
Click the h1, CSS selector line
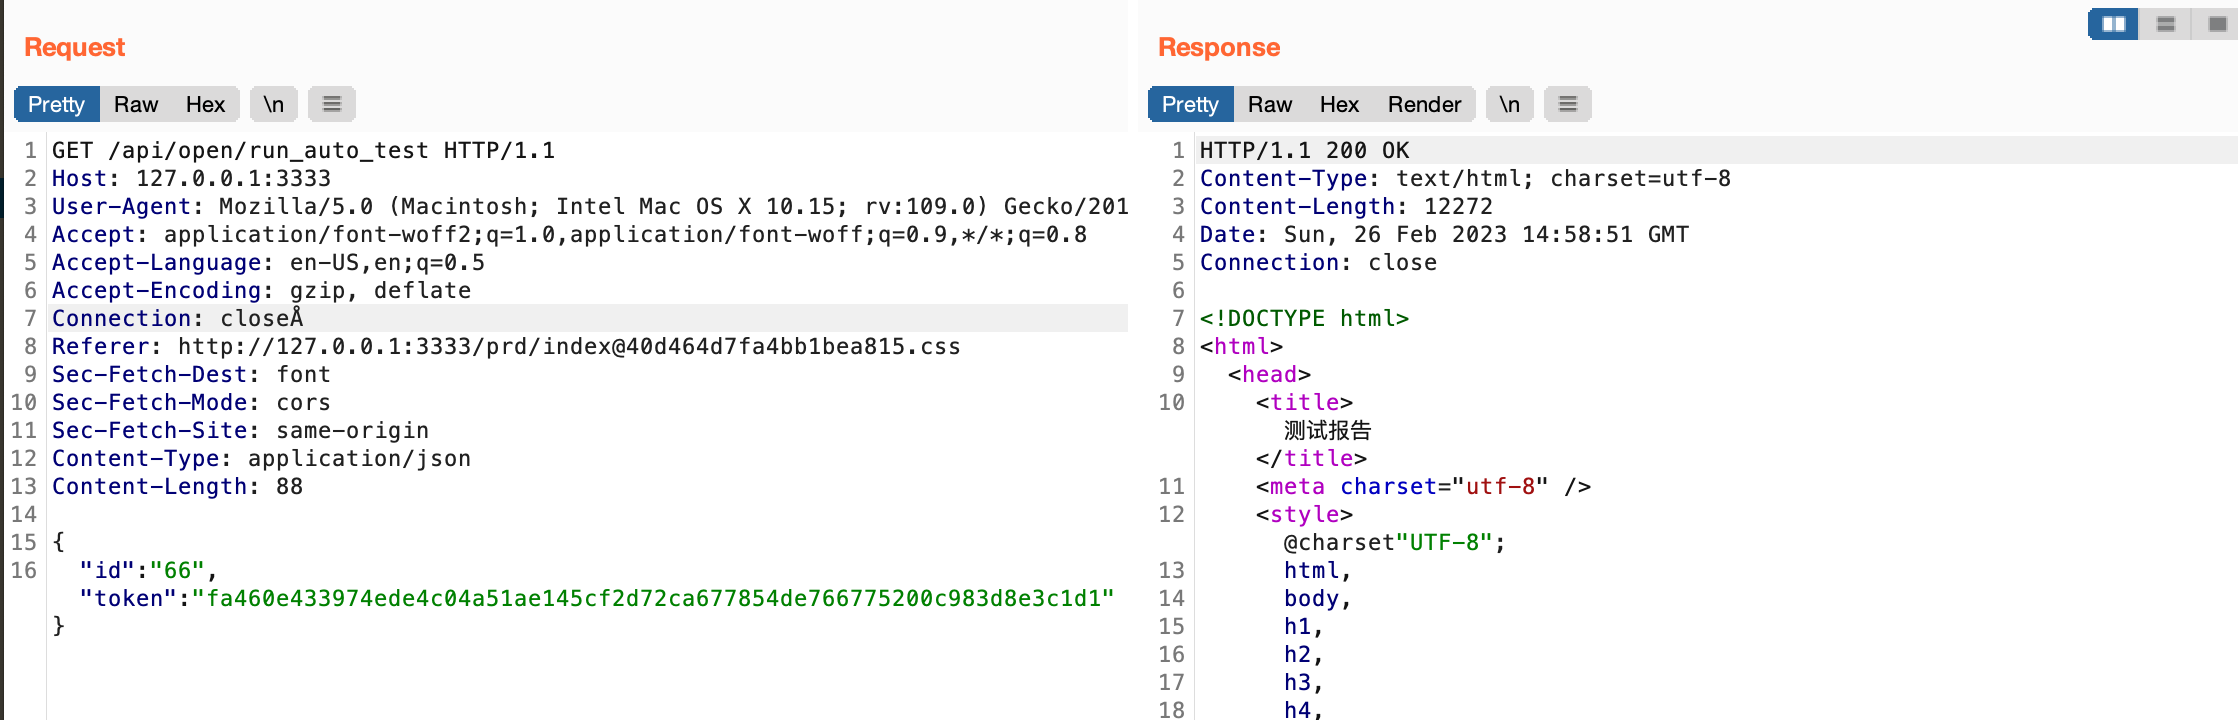1303,626
